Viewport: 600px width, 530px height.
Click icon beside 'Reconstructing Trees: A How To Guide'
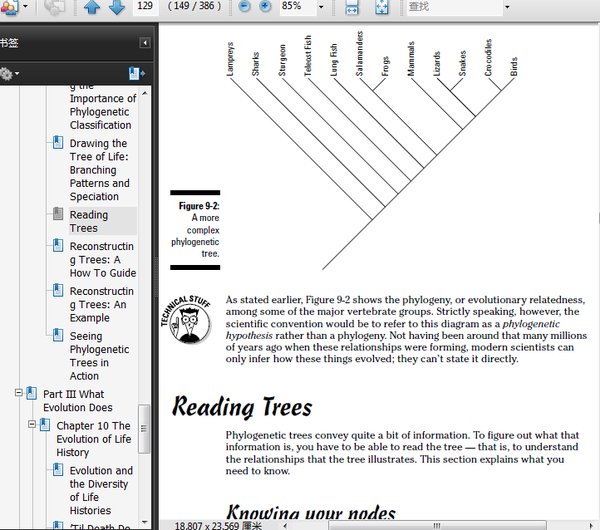point(58,245)
